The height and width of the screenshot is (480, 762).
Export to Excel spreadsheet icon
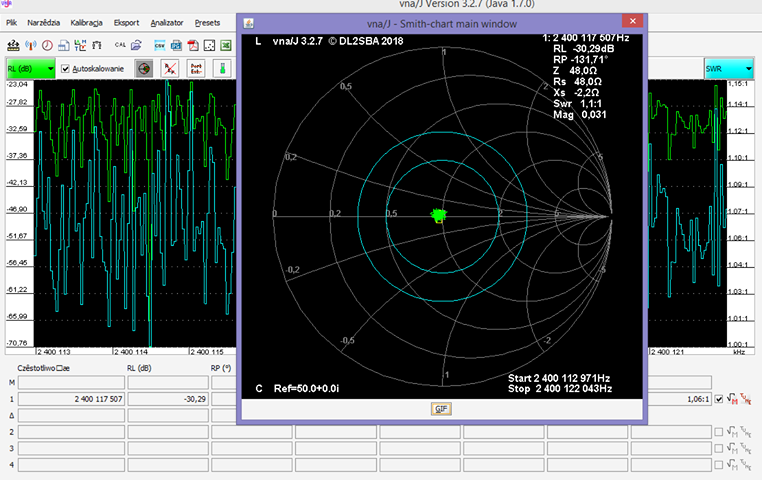226,46
